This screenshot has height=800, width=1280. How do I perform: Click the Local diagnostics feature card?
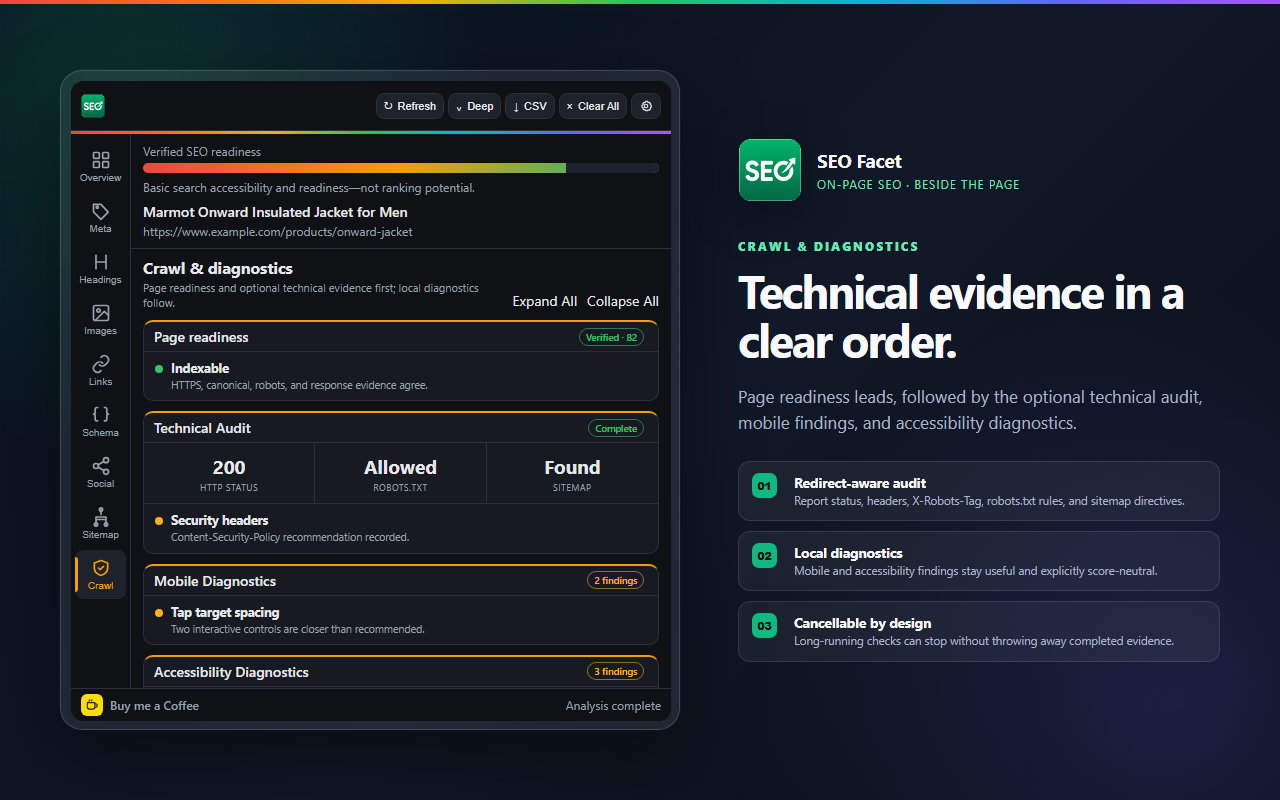(x=979, y=561)
